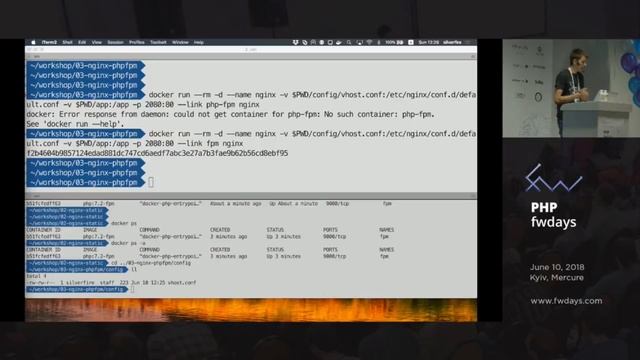Open the Wi-Fi status menu
640x360 pixels.
(x=369, y=42)
